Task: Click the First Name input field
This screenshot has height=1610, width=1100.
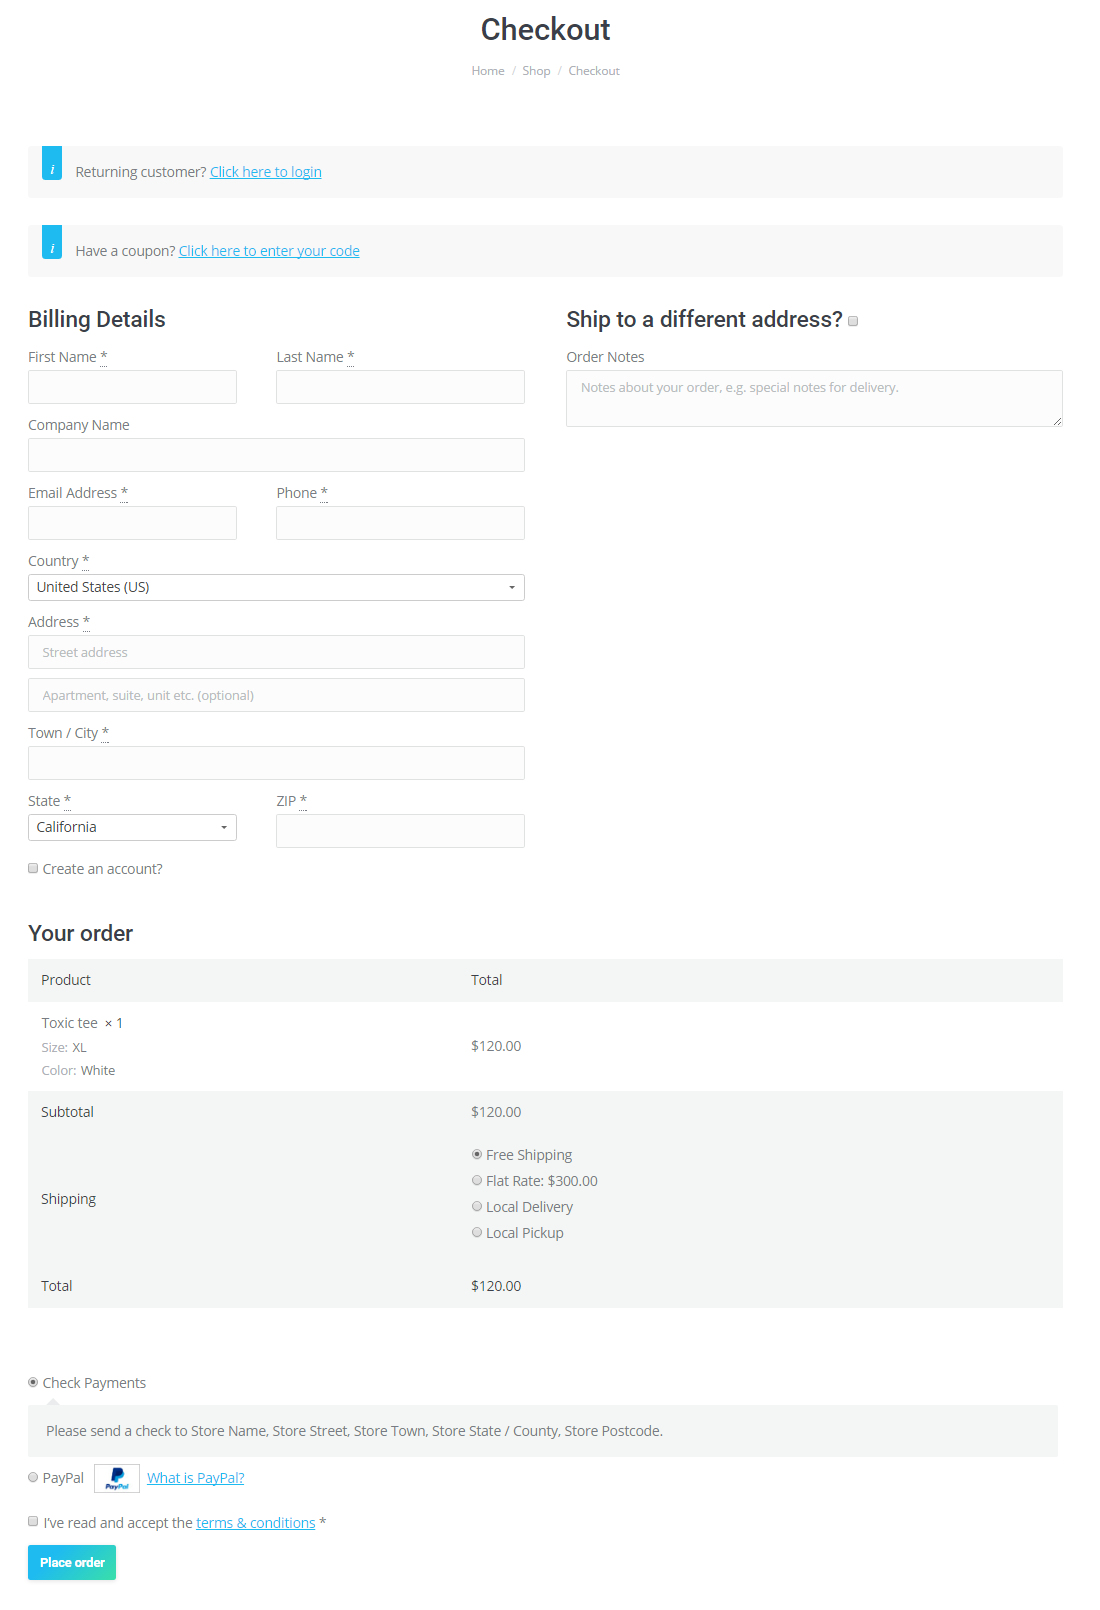Action: 132,387
